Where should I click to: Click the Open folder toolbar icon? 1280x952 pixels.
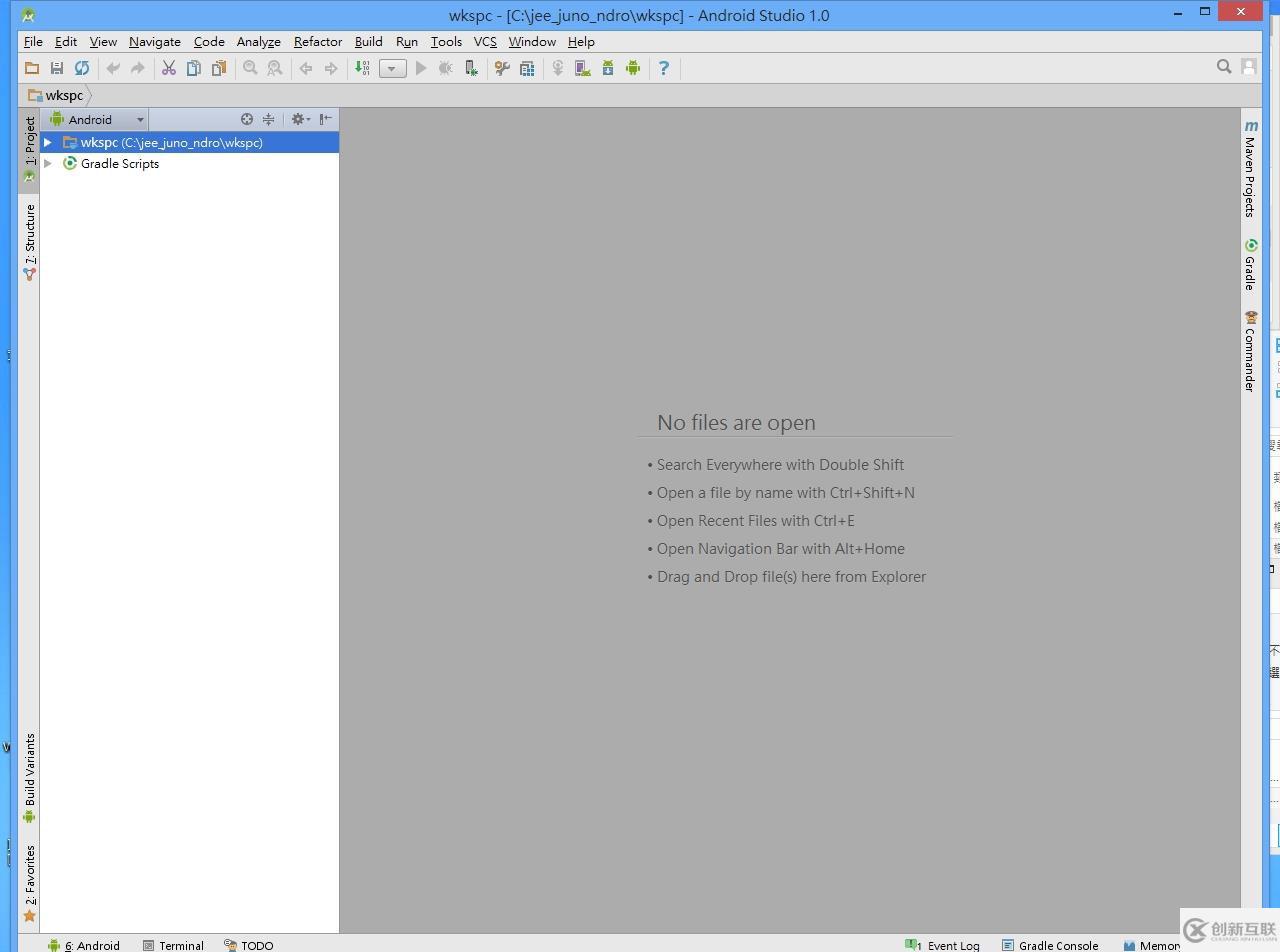coord(32,68)
